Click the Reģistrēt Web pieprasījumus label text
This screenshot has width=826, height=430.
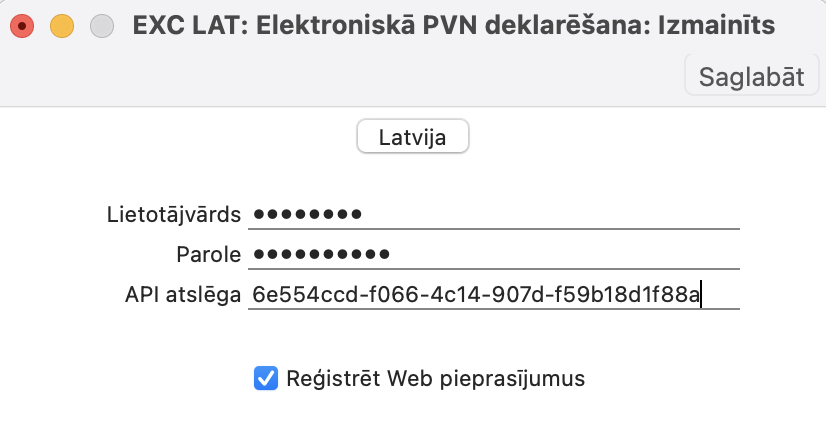[435, 378]
